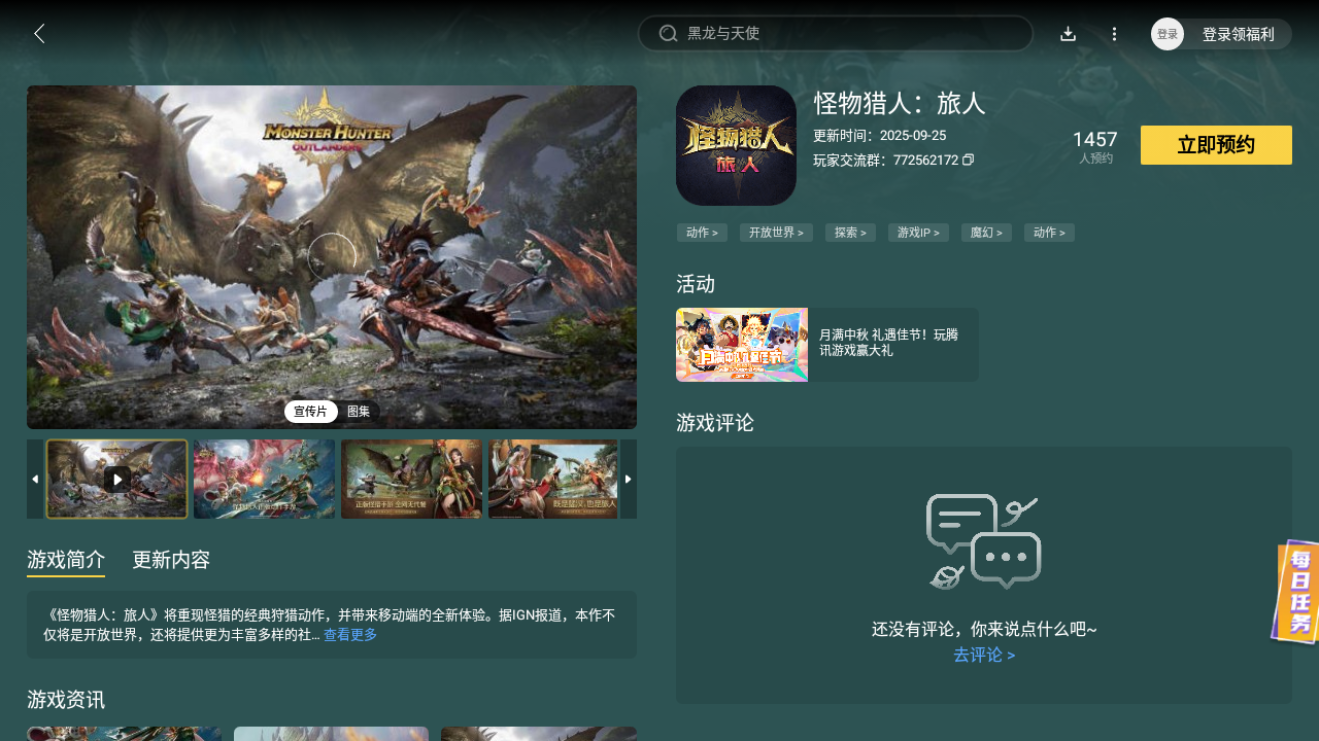The image size is (1319, 741).
Task: Click the title 怪物猎人：旅人
Action: (x=899, y=104)
